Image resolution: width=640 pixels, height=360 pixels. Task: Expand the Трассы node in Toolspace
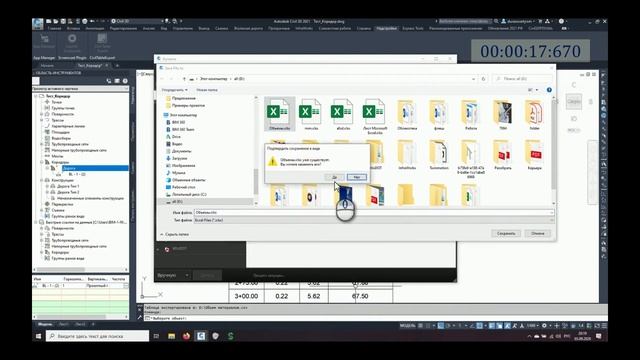point(42,120)
